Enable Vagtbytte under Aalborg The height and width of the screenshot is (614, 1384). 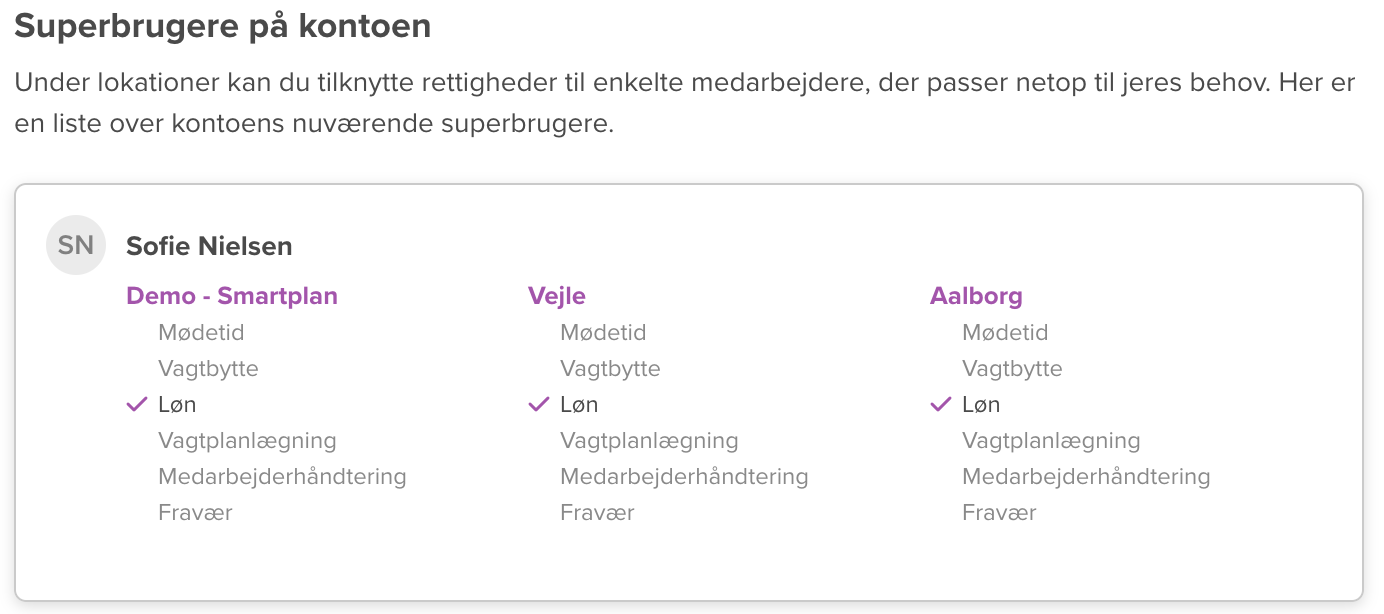click(x=1012, y=369)
